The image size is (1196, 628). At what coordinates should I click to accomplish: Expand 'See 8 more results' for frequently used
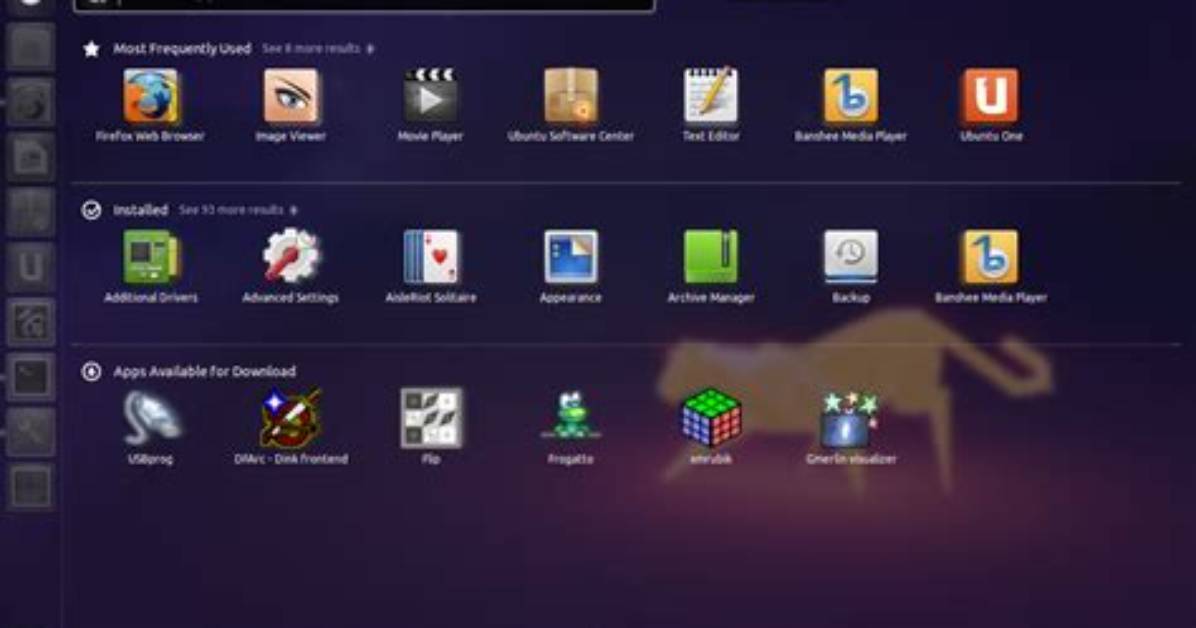coord(318,49)
